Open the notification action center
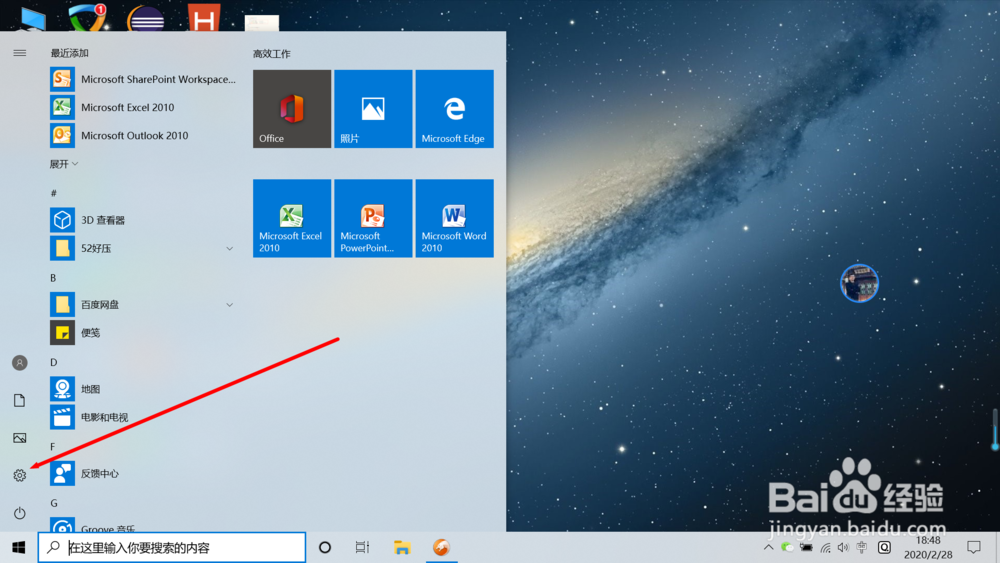This screenshot has width=1000, height=563. [974, 547]
